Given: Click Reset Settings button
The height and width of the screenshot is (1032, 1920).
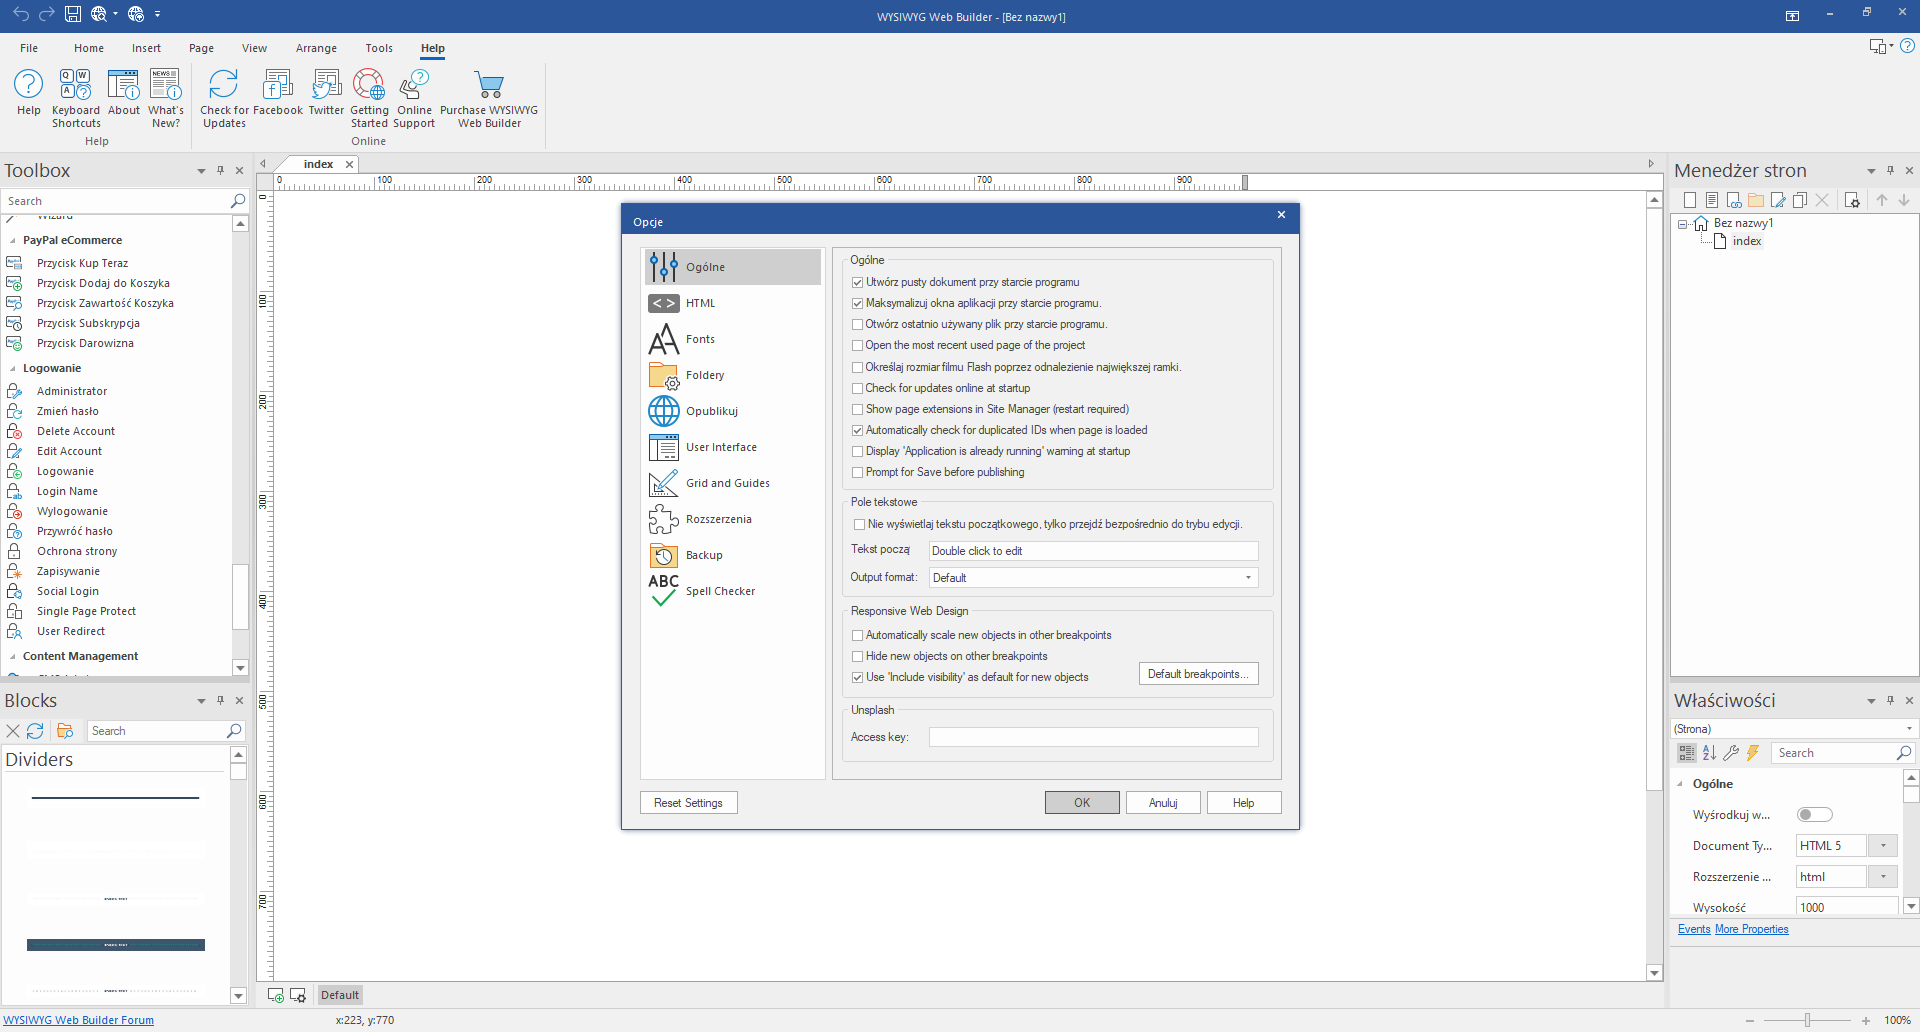Looking at the screenshot, I should coord(688,803).
